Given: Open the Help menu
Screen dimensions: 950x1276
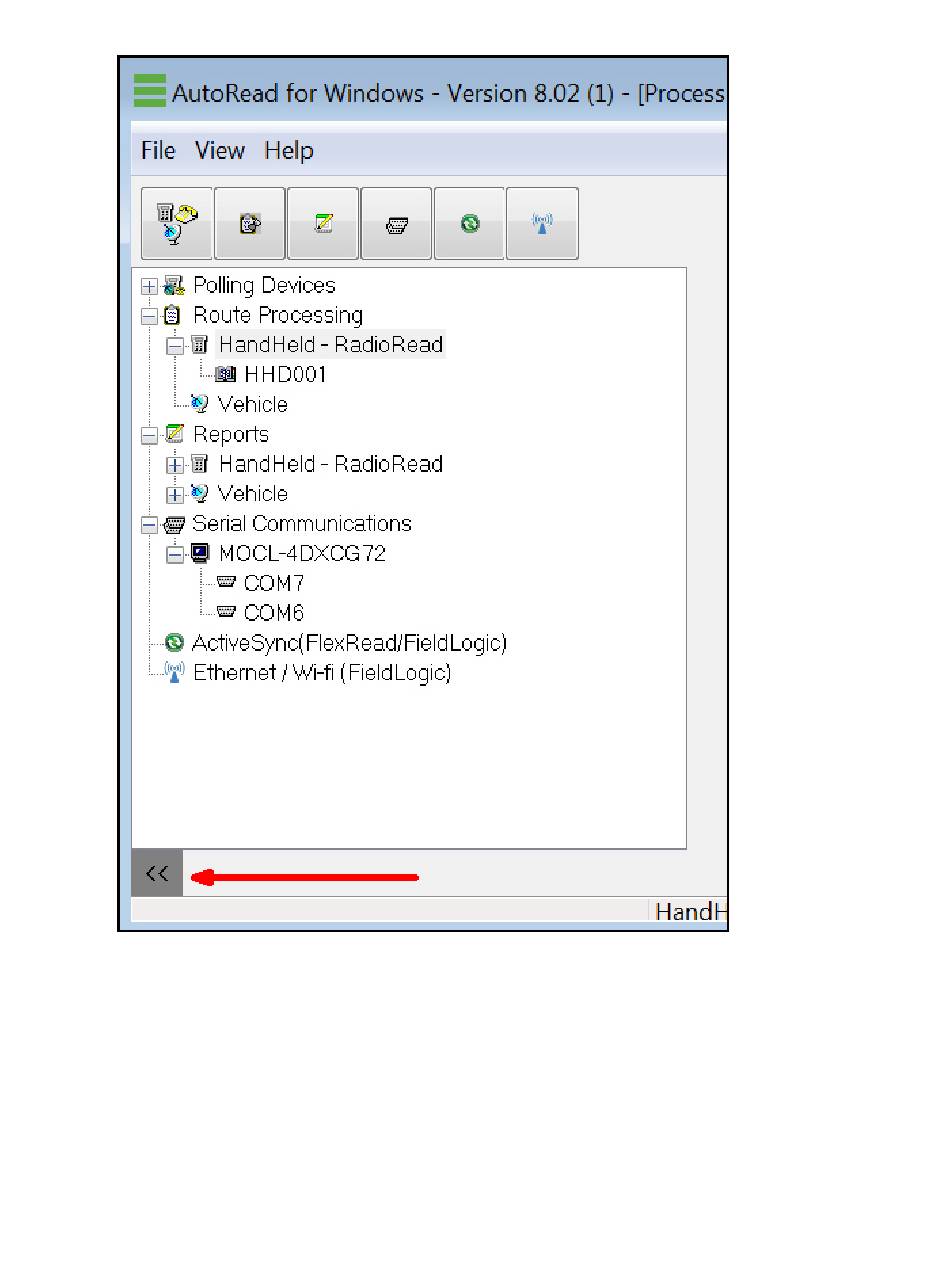Looking at the screenshot, I should [x=289, y=151].
